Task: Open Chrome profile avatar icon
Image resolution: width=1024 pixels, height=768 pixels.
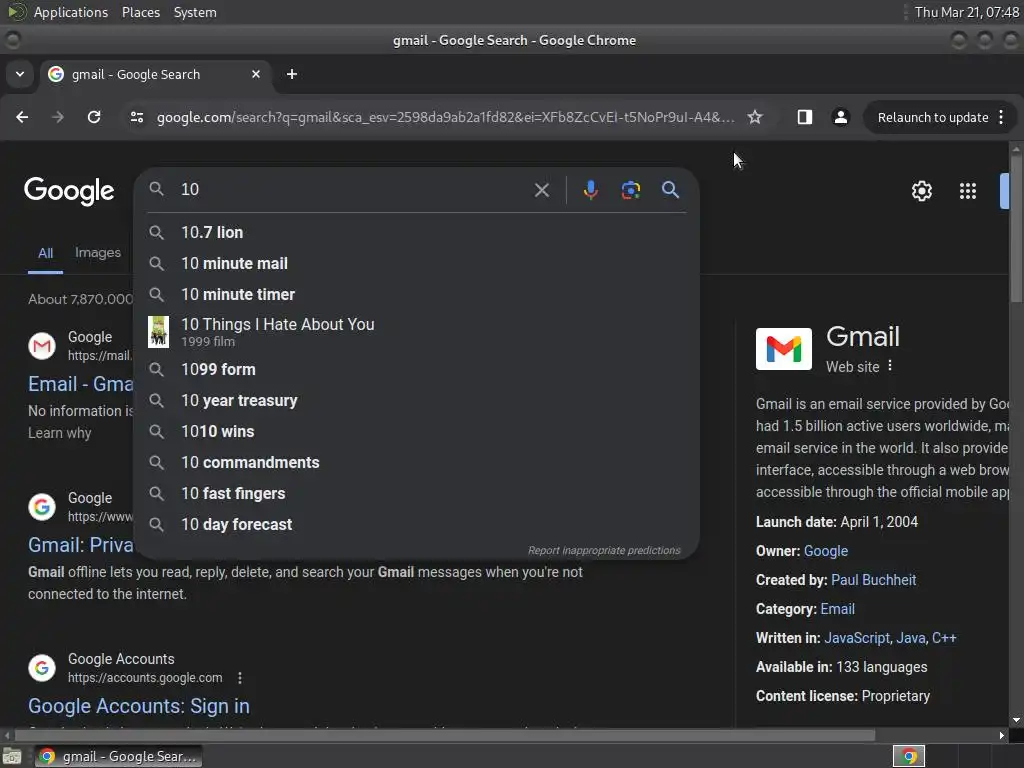Action: (840, 117)
